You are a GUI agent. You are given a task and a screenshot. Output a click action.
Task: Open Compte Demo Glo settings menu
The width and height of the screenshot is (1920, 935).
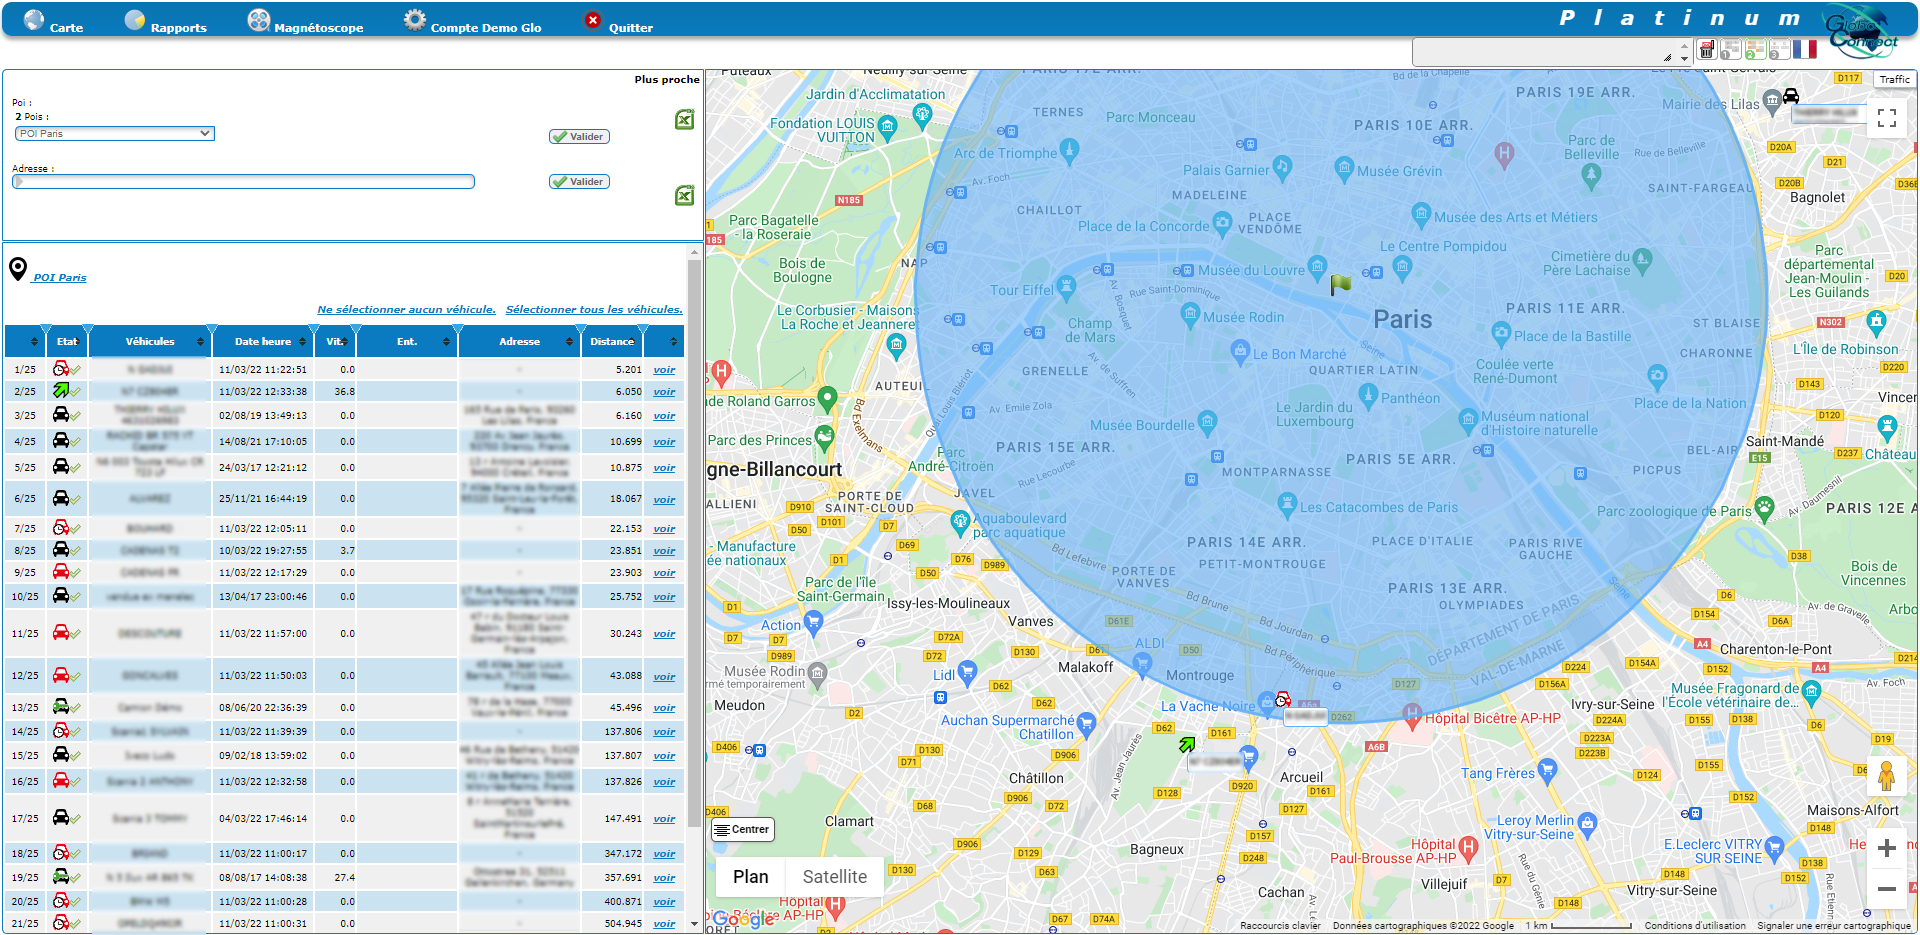(472, 20)
